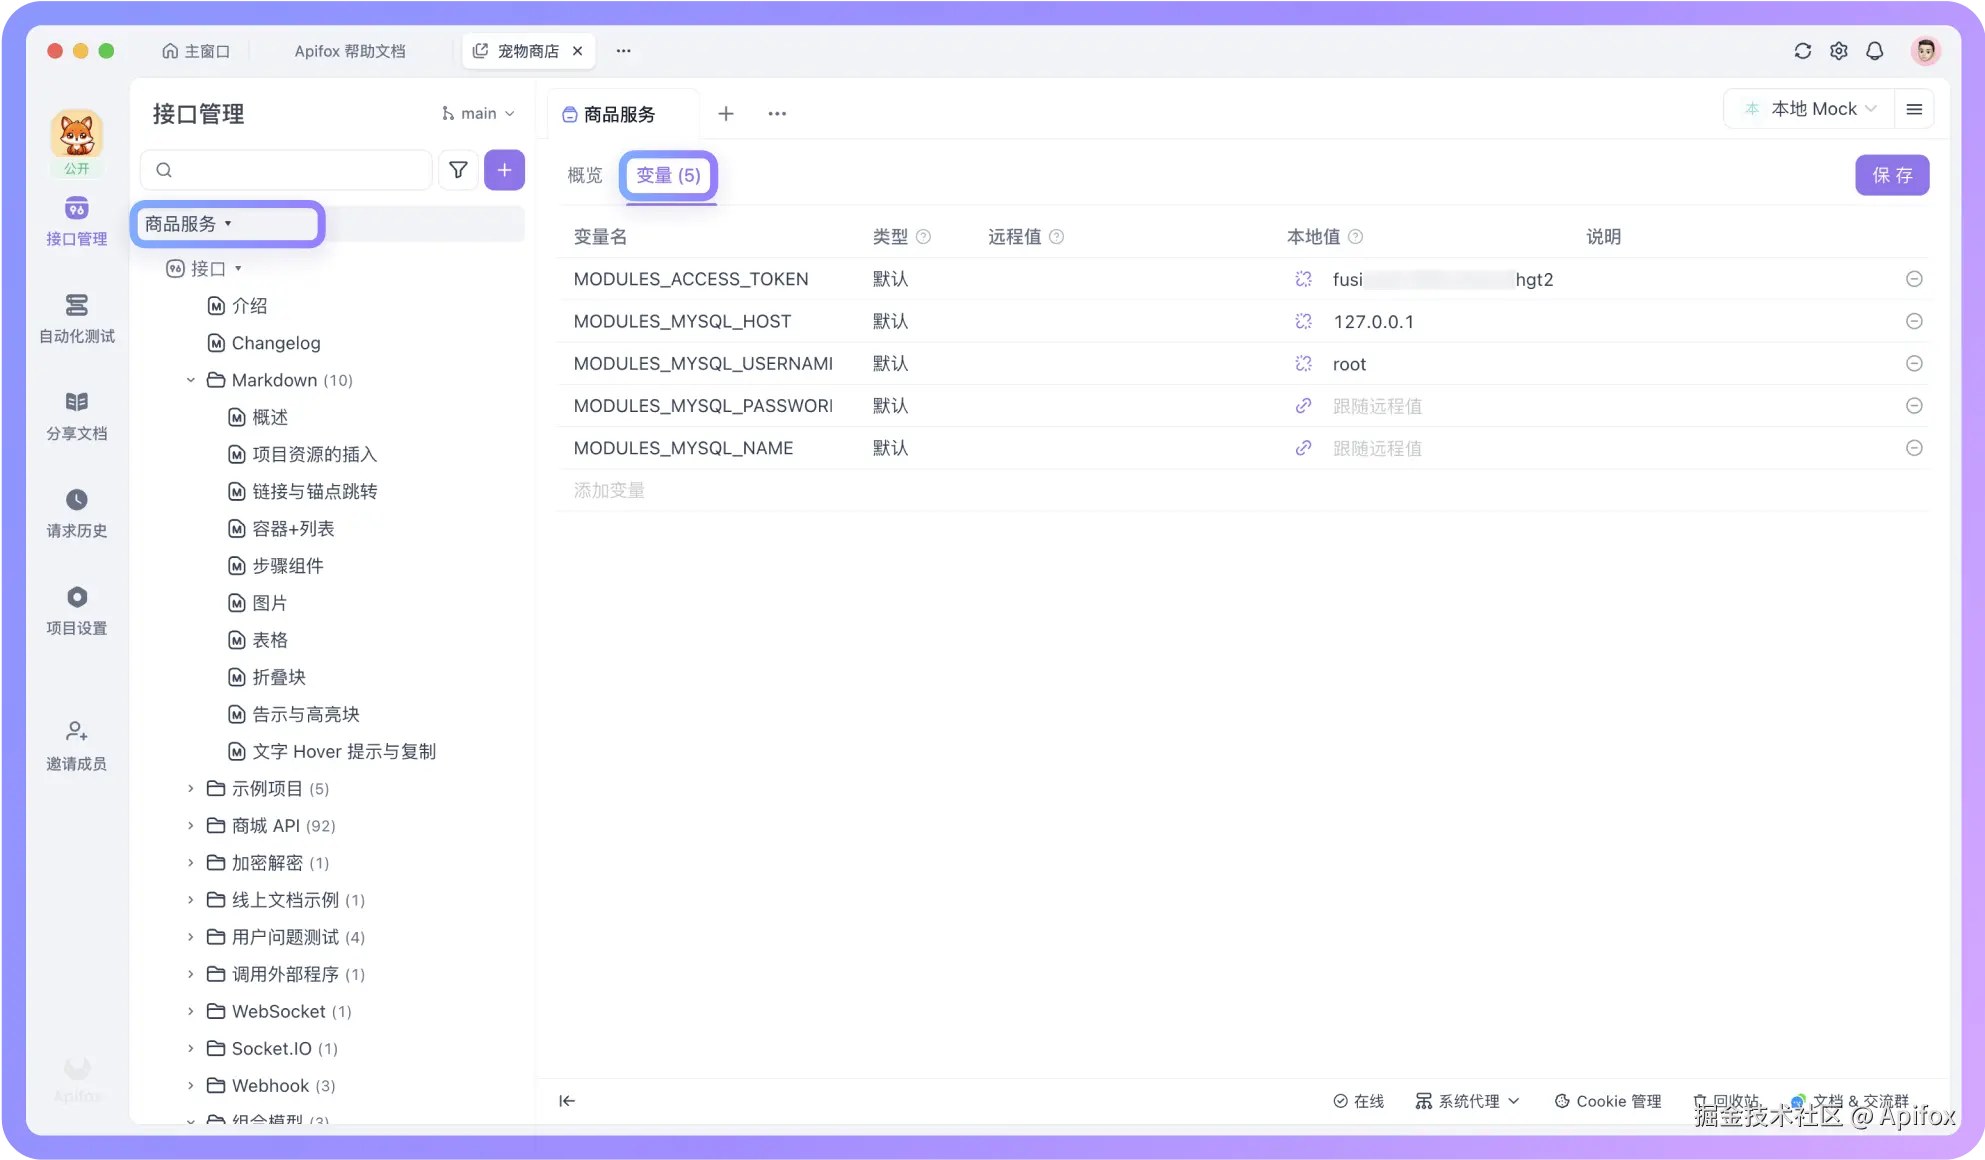Toggle link icon for MODULES_MYSQL_PASSWORD local value
The height and width of the screenshot is (1160, 1985).
coord(1303,406)
